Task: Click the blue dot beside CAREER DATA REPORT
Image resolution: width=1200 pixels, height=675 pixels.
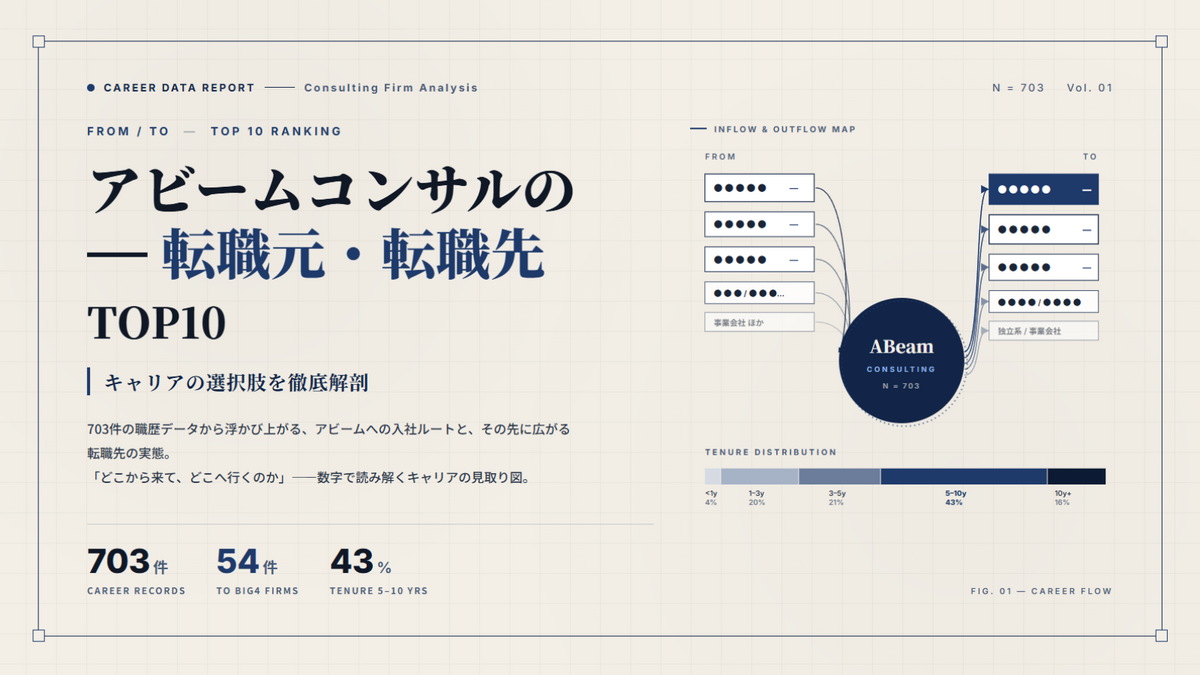Action: click(x=91, y=88)
